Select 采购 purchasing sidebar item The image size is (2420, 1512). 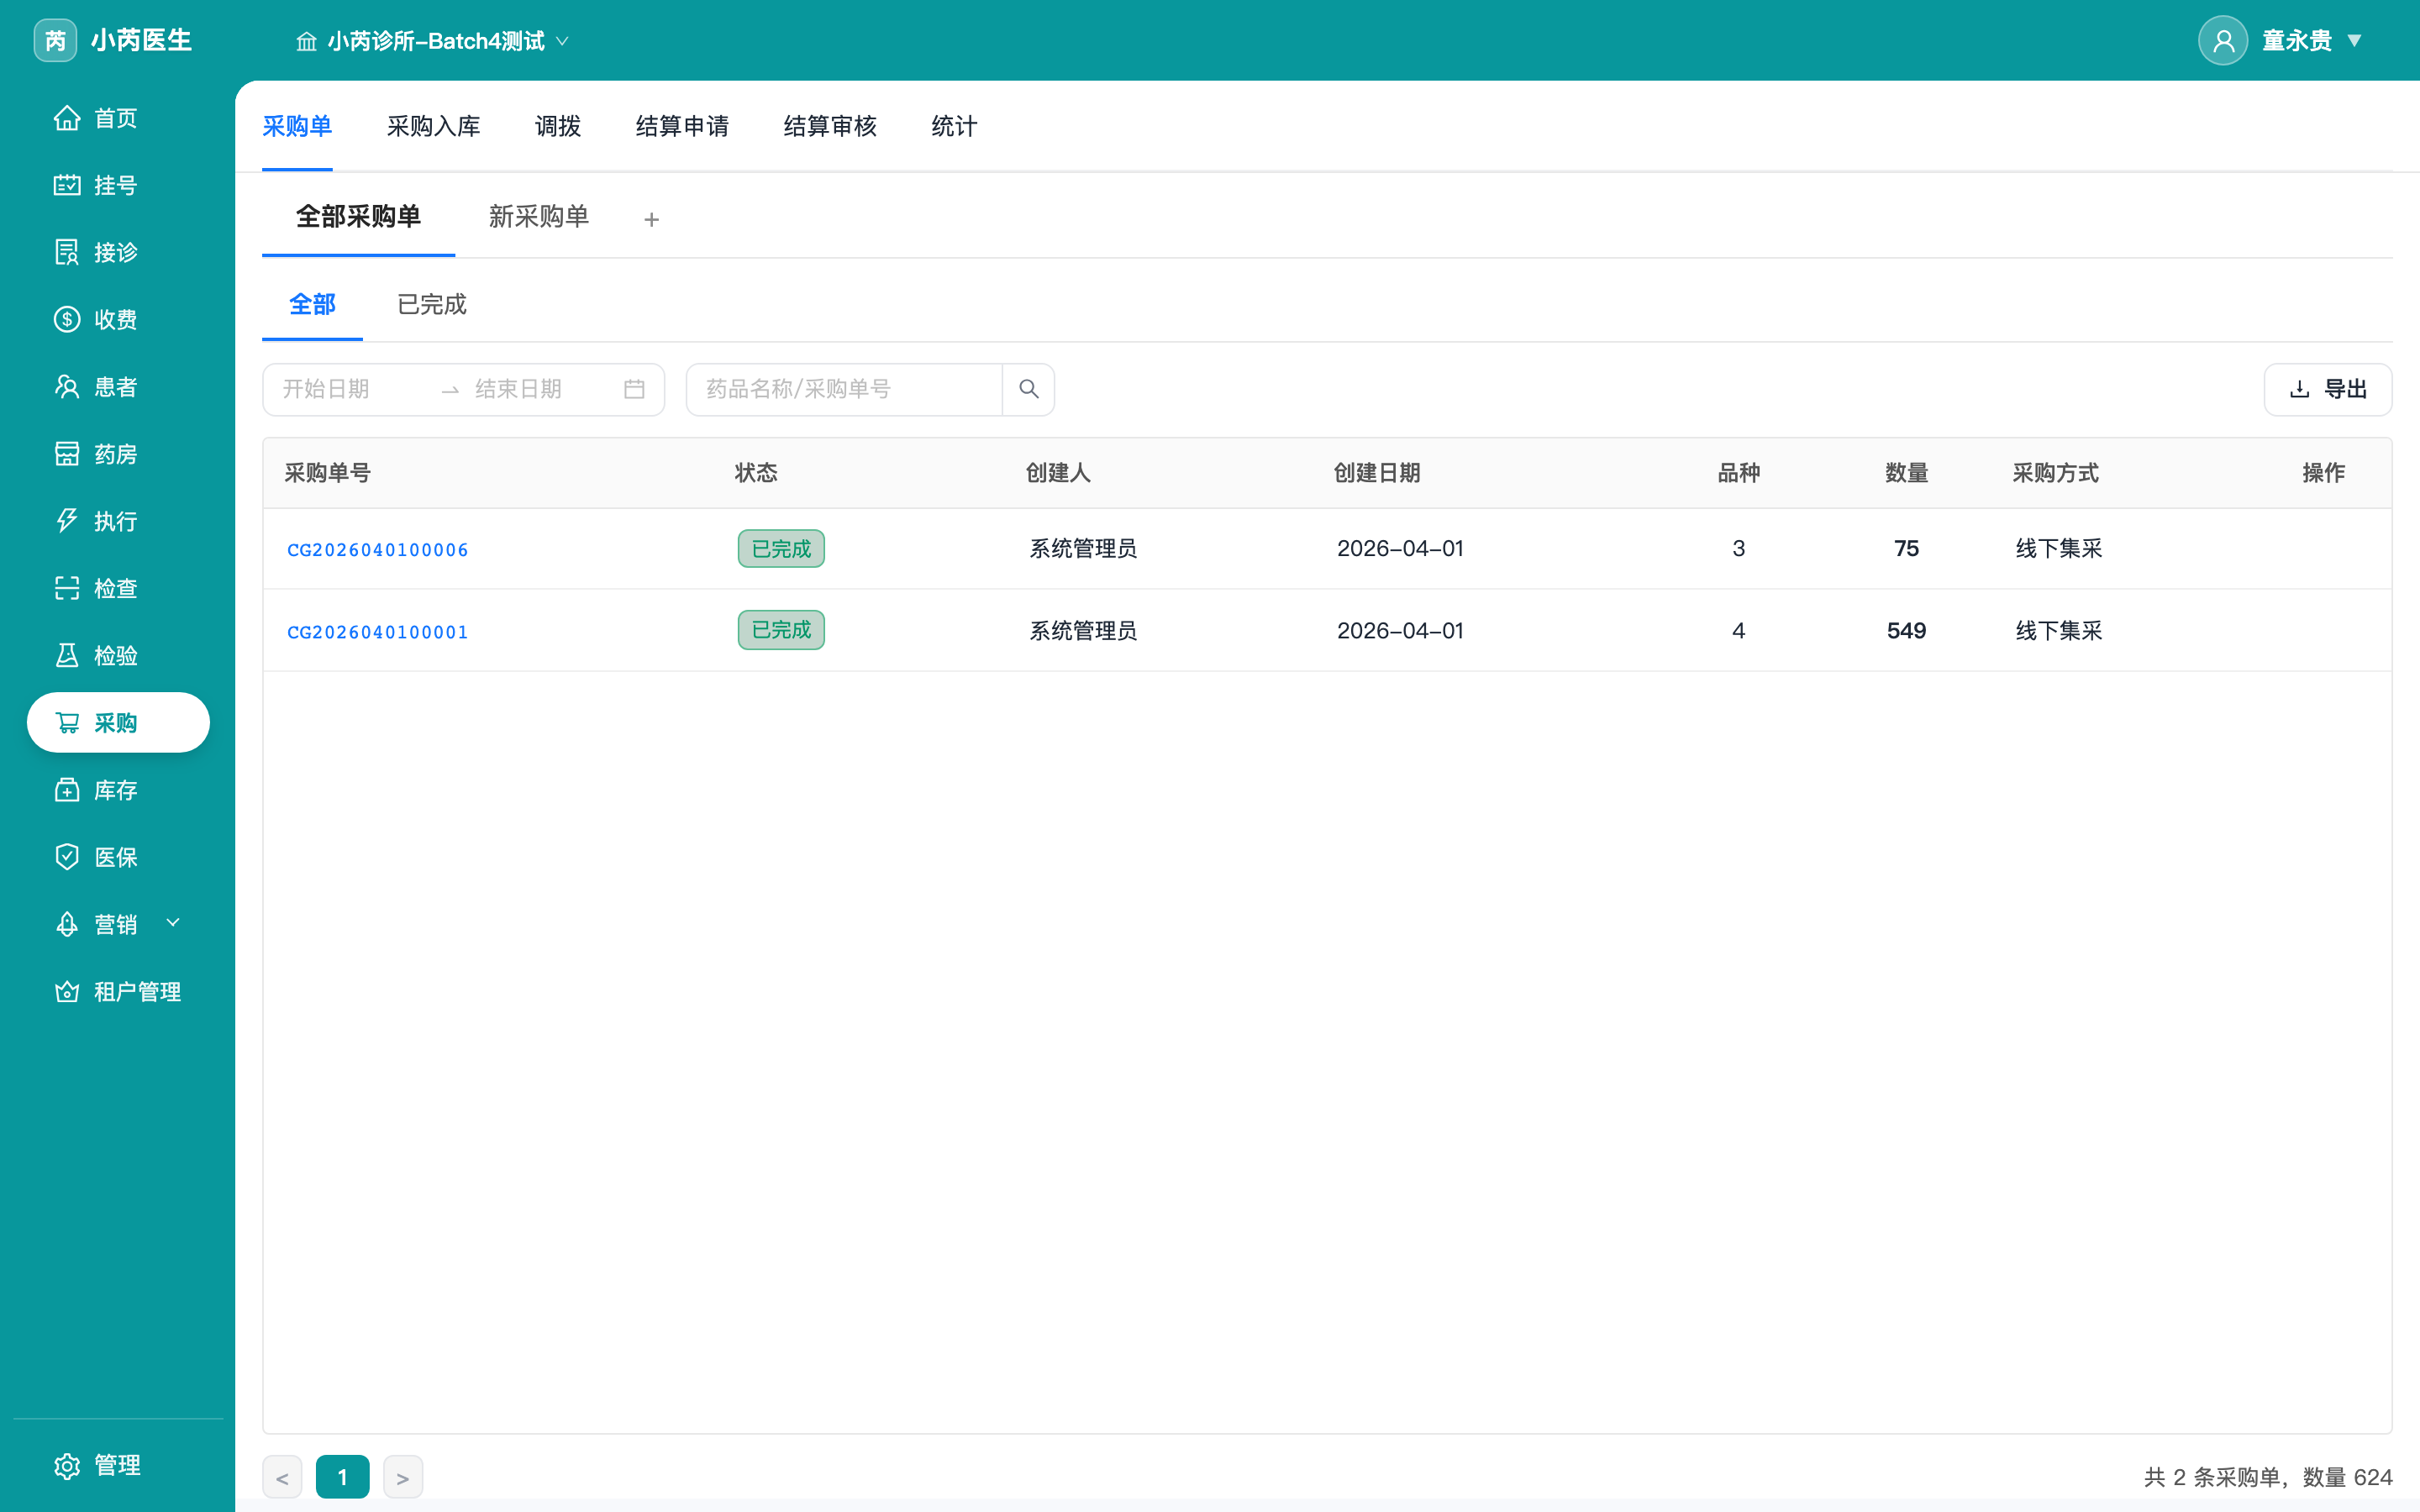(118, 722)
